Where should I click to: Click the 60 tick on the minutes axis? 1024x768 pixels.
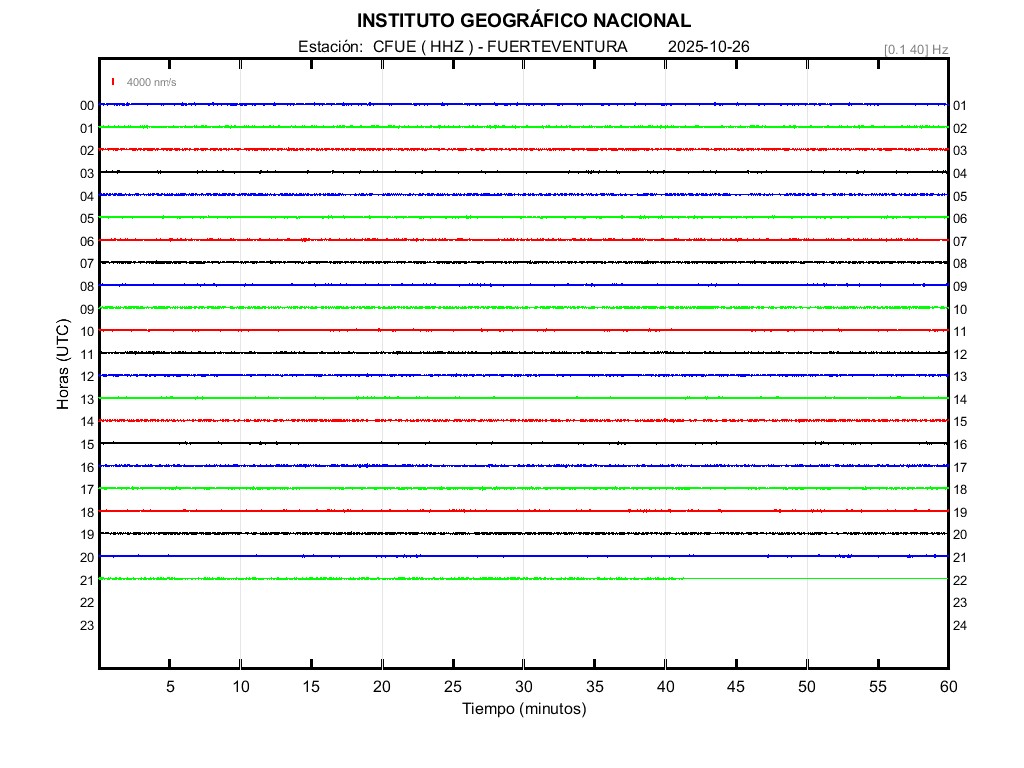[x=947, y=687]
